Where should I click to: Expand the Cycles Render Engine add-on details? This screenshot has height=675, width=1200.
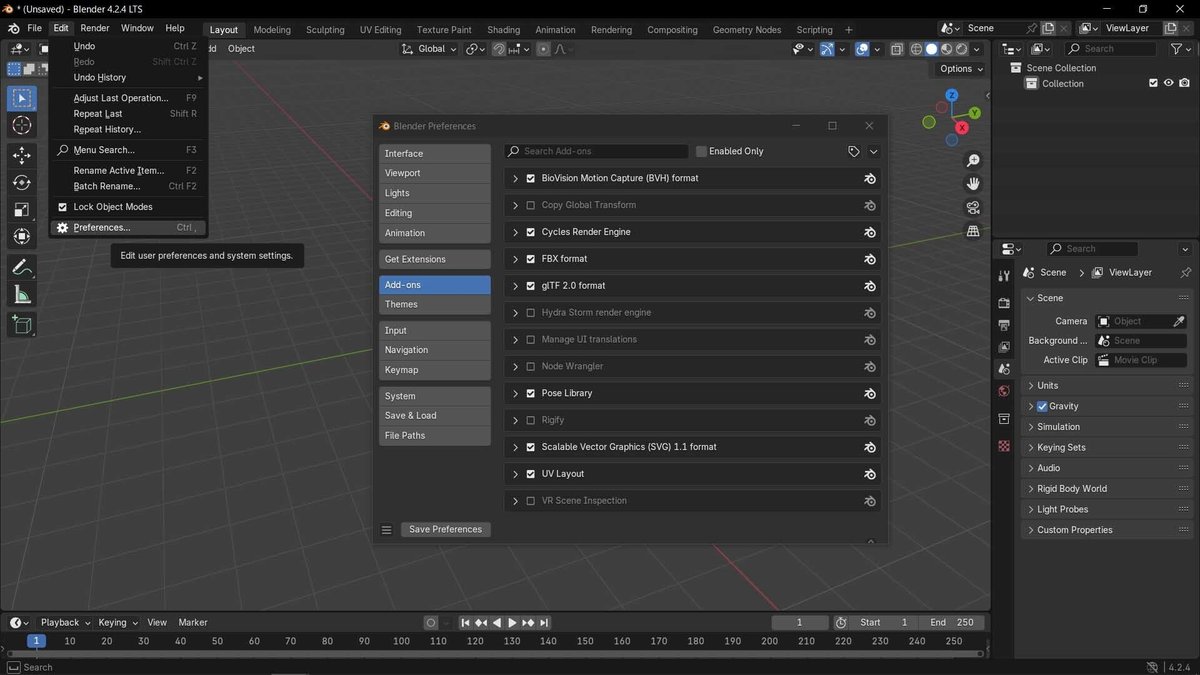tap(515, 231)
